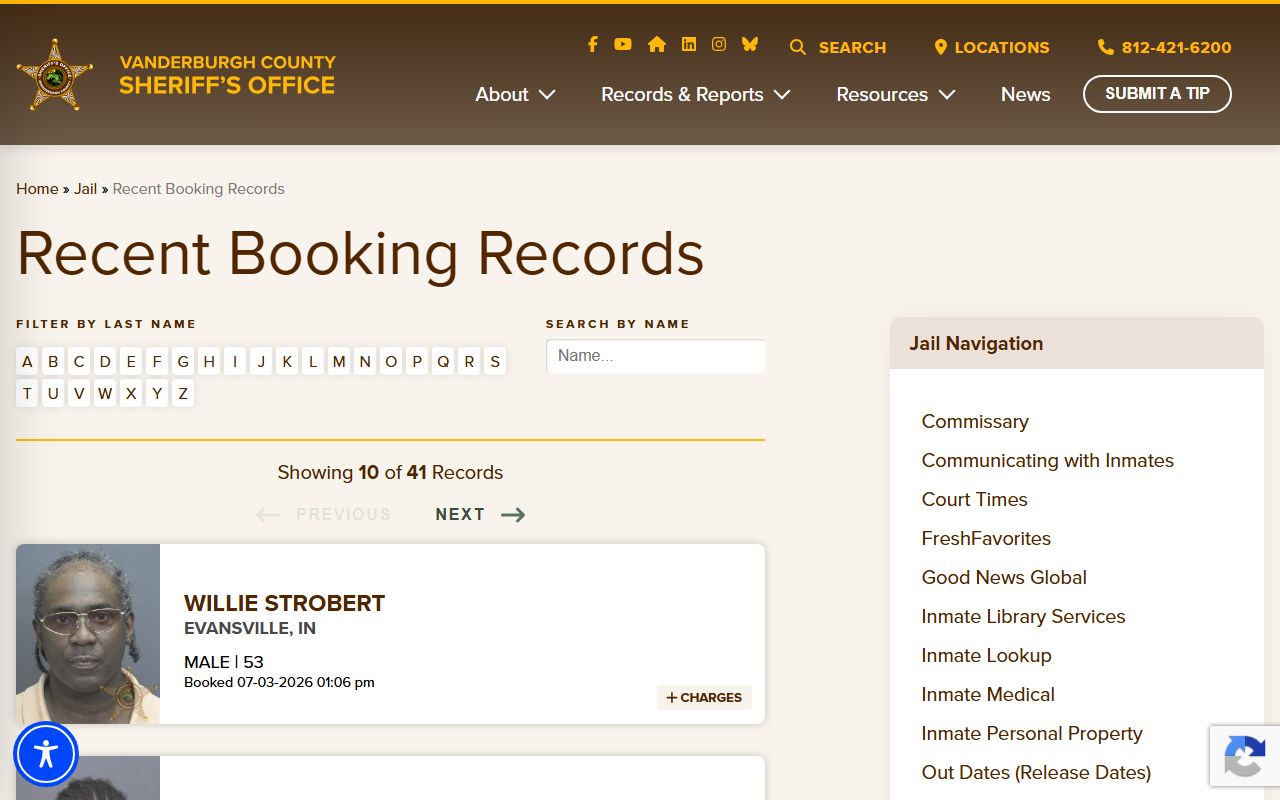1280x800 pixels.
Task: Expand charges for Willie Strobert
Action: [704, 698]
